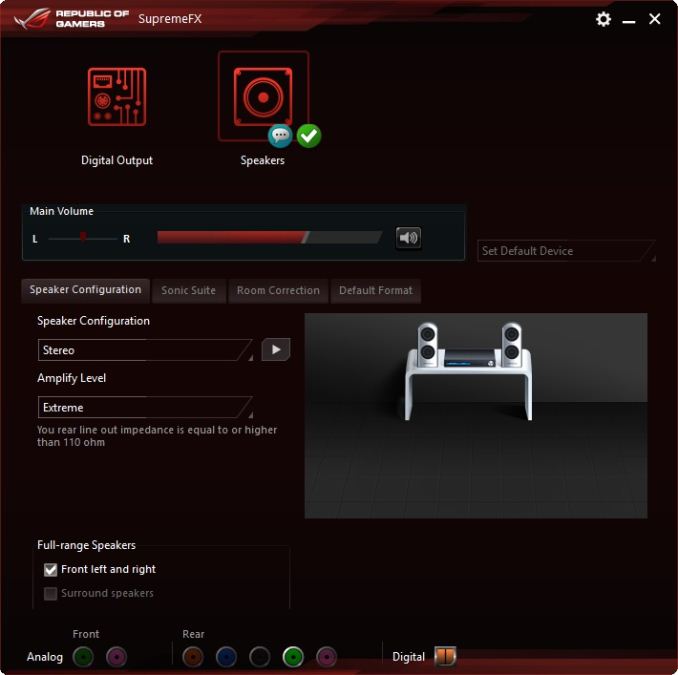Open the Stereo speaker configuration dropdown
Screen dimensions: 678x675
click(x=145, y=350)
